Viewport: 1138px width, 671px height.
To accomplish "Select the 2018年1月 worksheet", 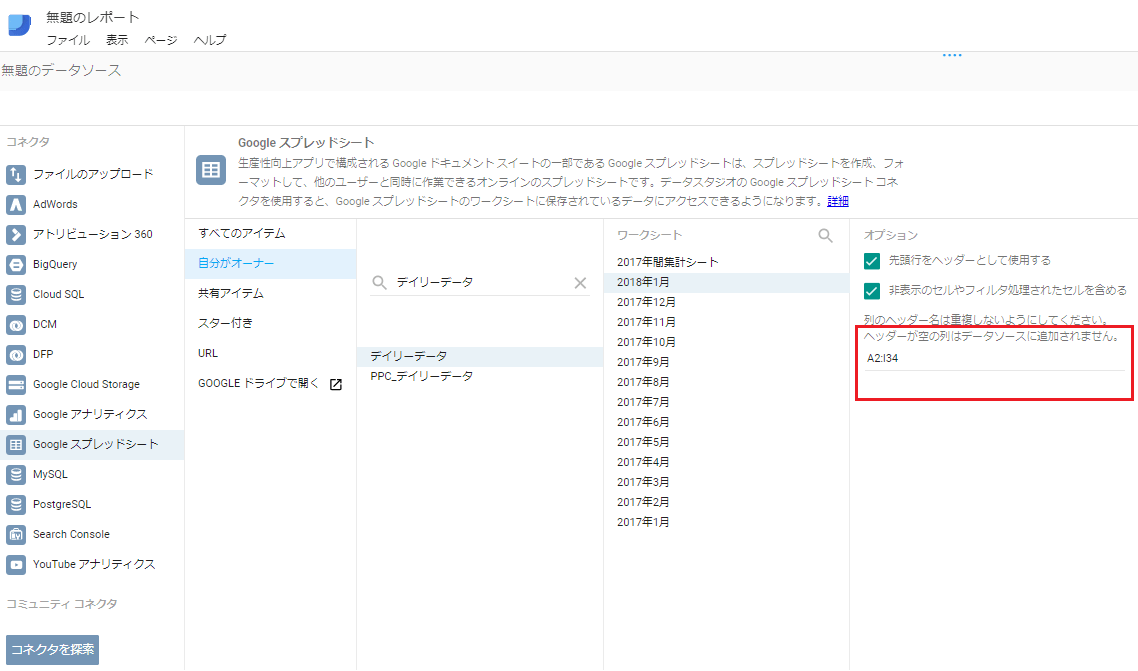I will click(x=726, y=282).
